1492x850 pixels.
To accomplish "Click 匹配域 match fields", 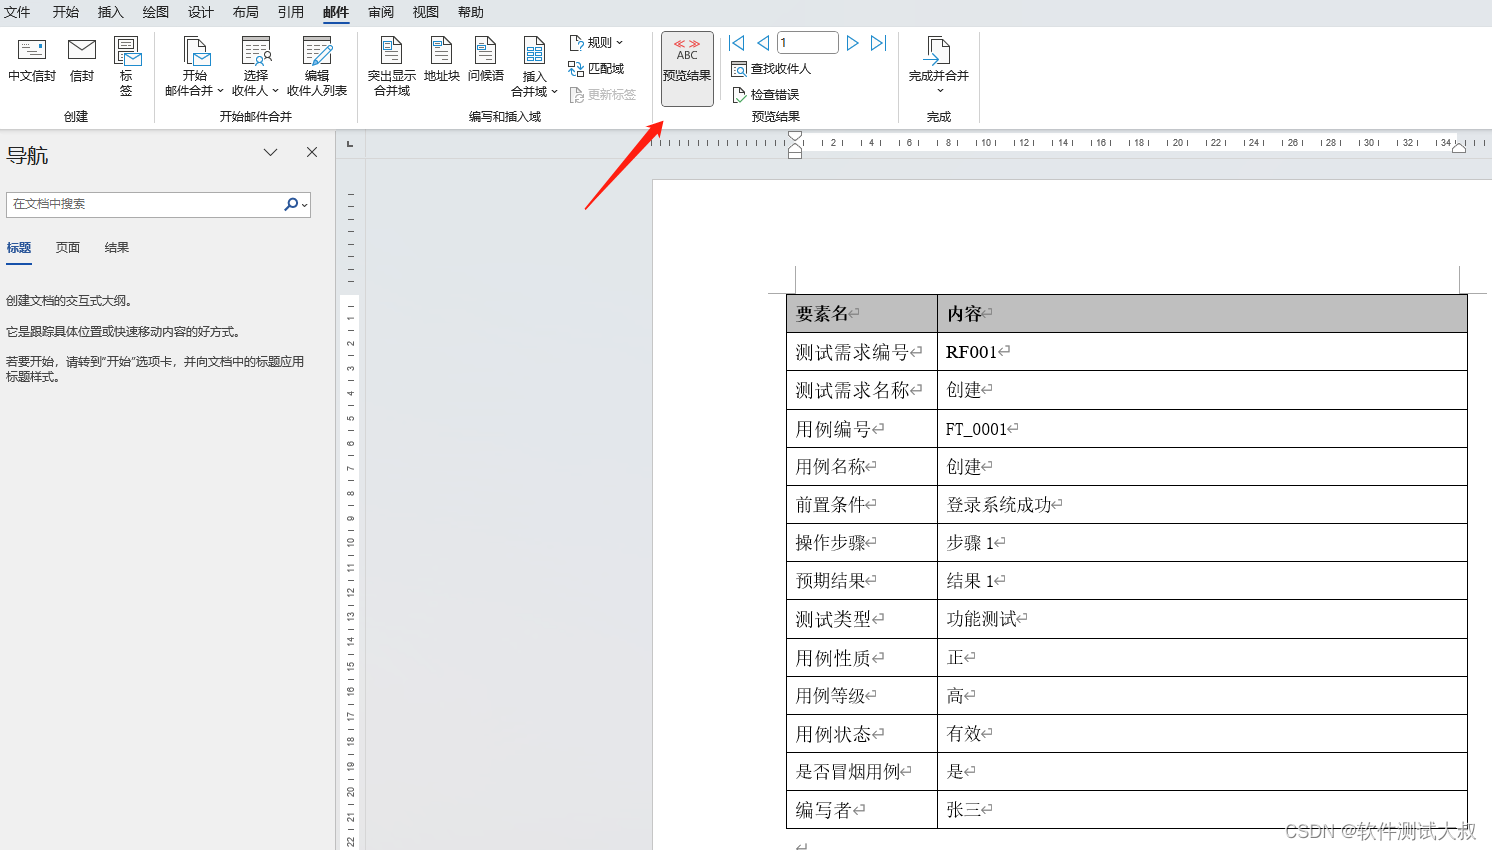I will coord(596,69).
